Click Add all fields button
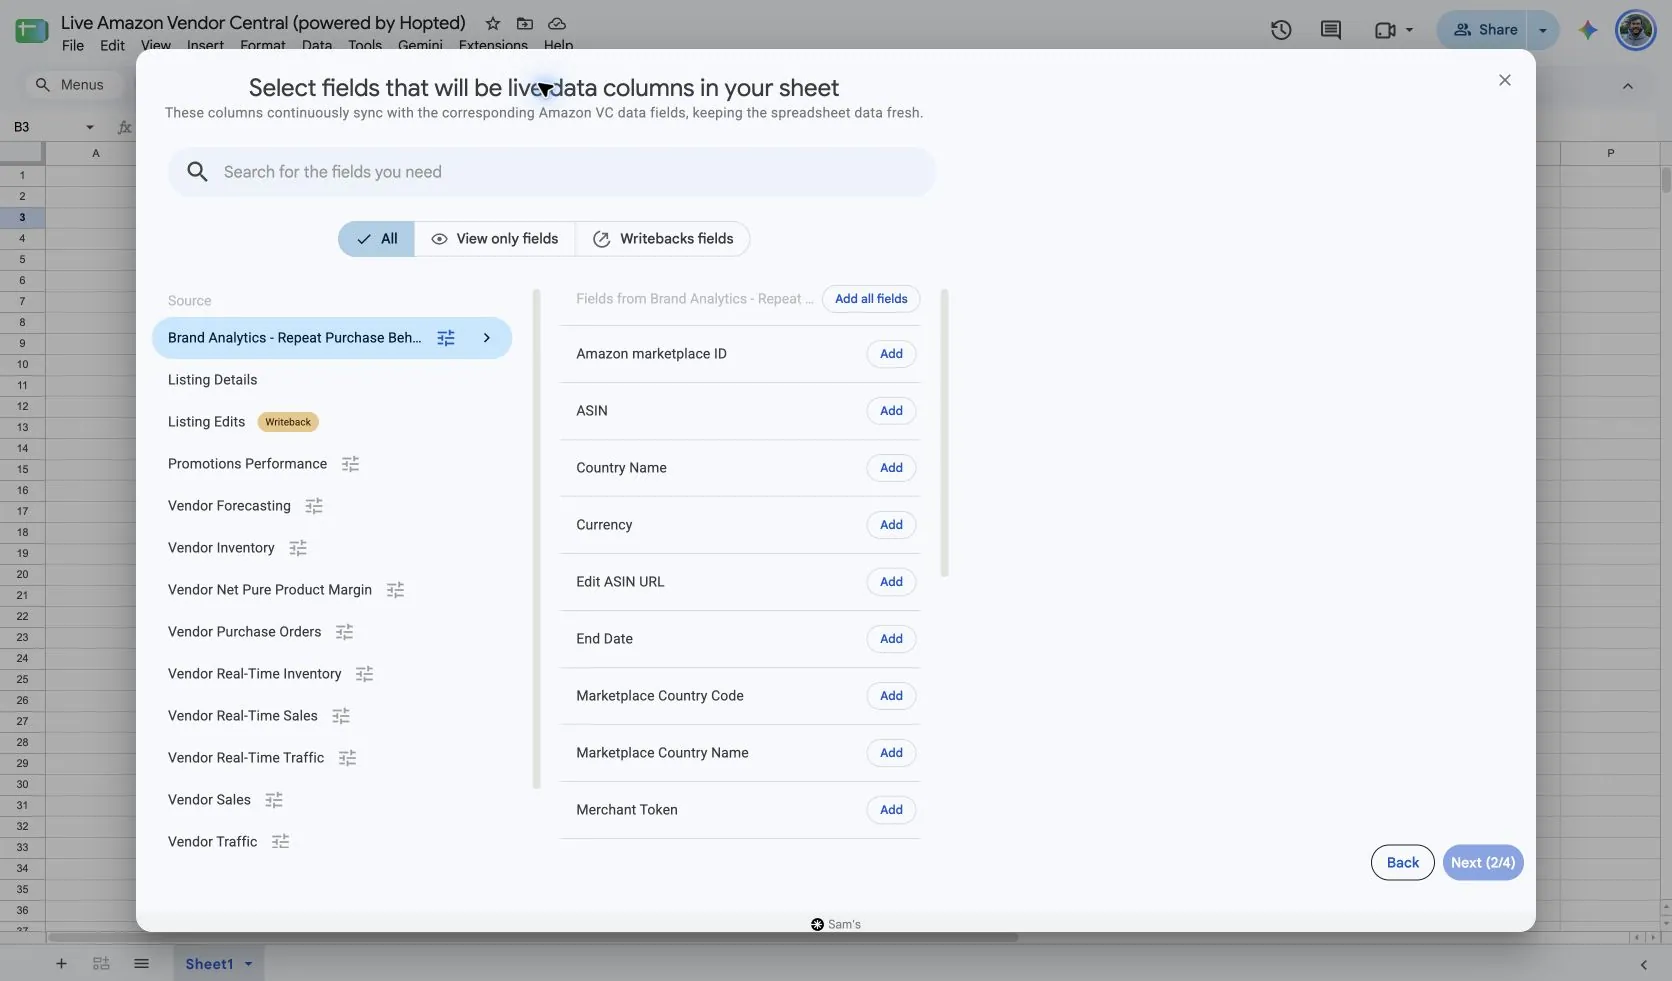 (871, 299)
